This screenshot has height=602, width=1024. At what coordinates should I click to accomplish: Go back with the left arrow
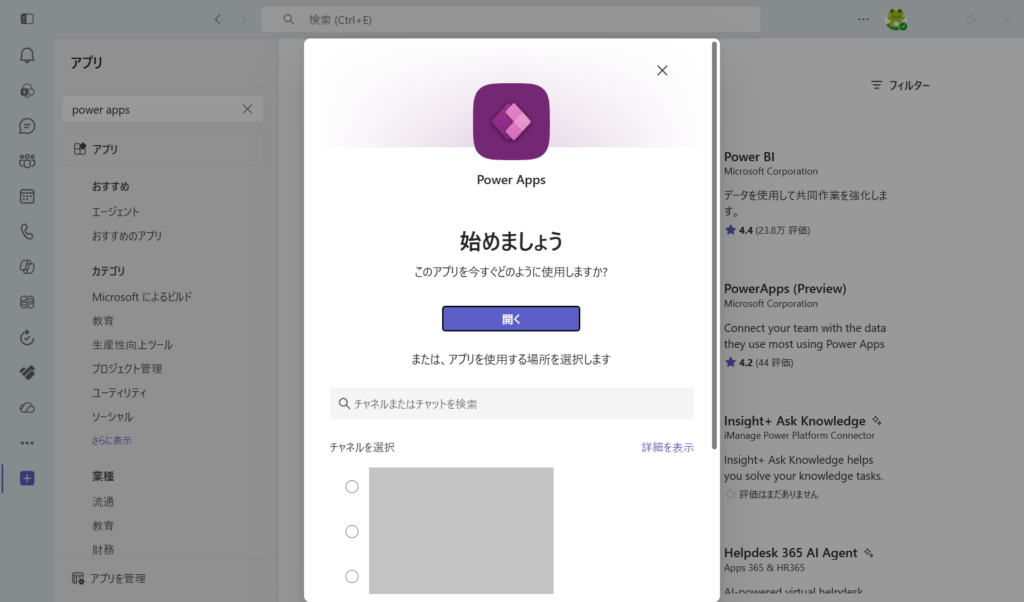click(x=217, y=20)
